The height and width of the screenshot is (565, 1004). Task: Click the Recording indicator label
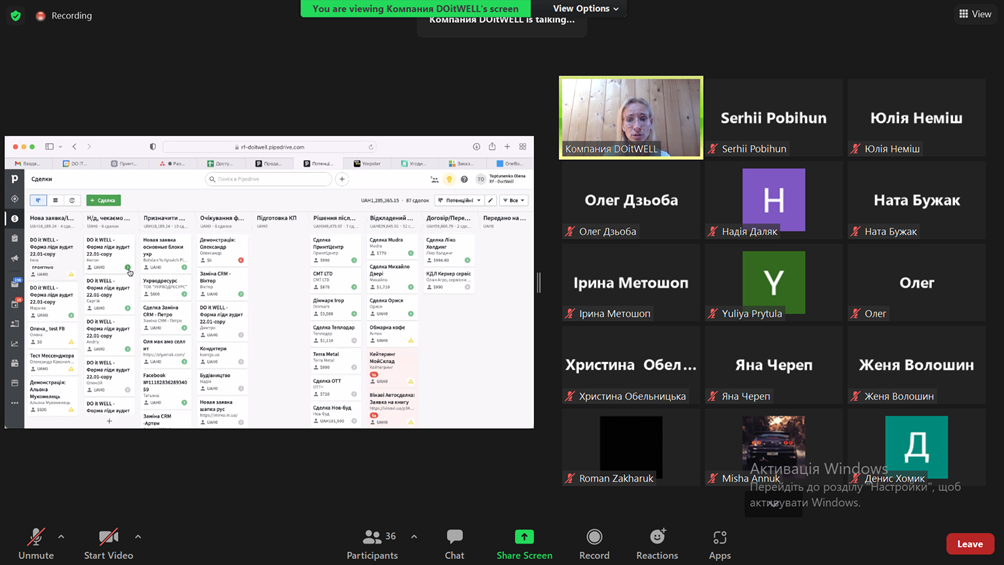70,16
